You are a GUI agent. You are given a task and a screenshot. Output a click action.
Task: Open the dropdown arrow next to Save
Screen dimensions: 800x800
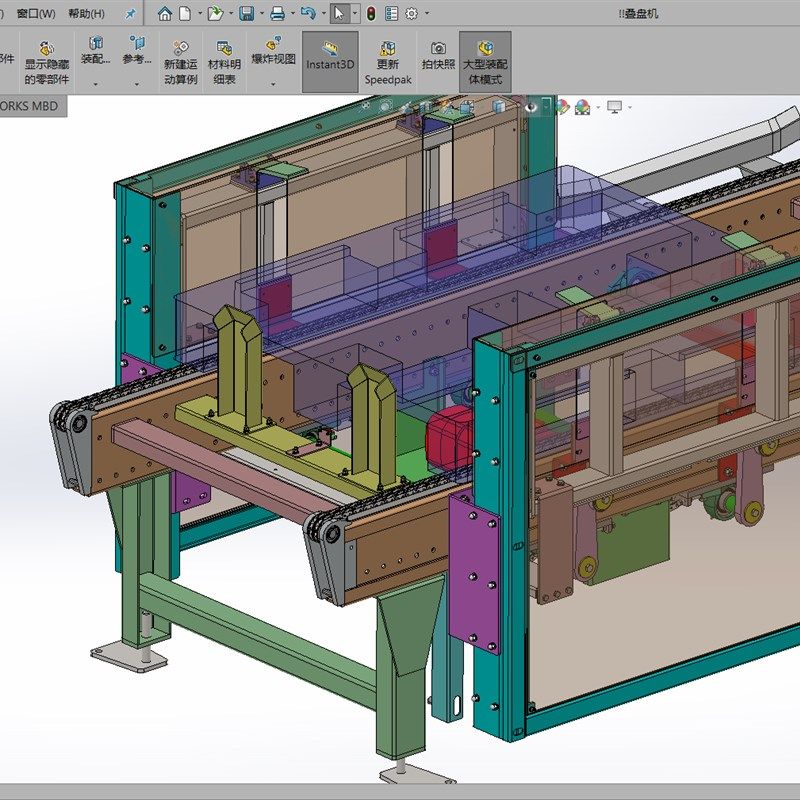pyautogui.click(x=260, y=14)
